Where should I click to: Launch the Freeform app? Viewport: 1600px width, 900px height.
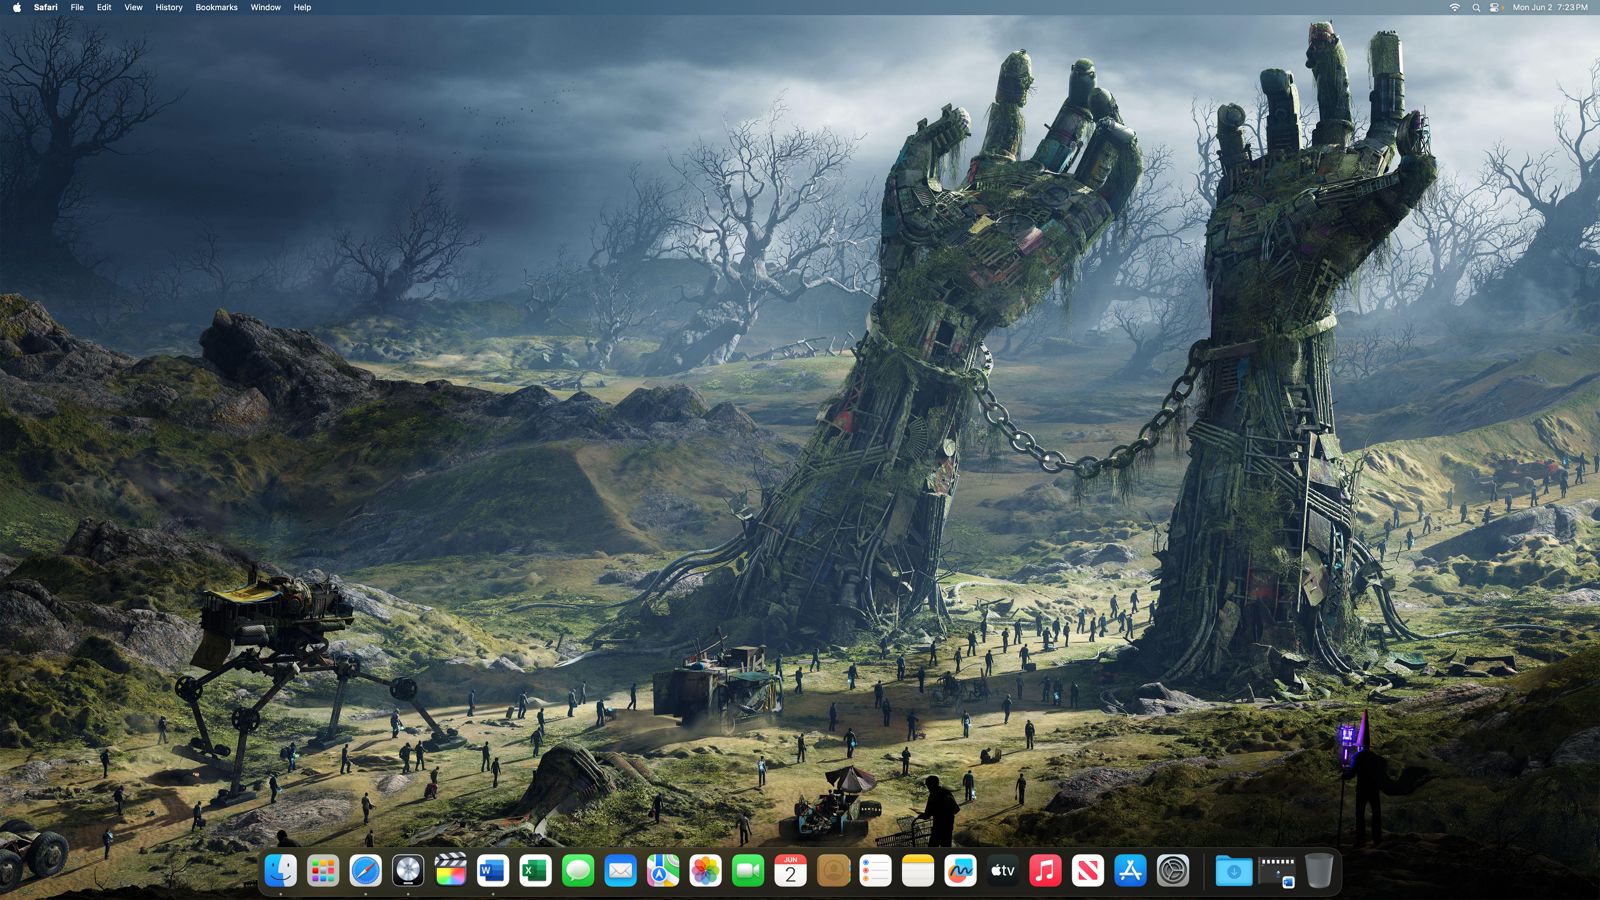tap(960, 871)
